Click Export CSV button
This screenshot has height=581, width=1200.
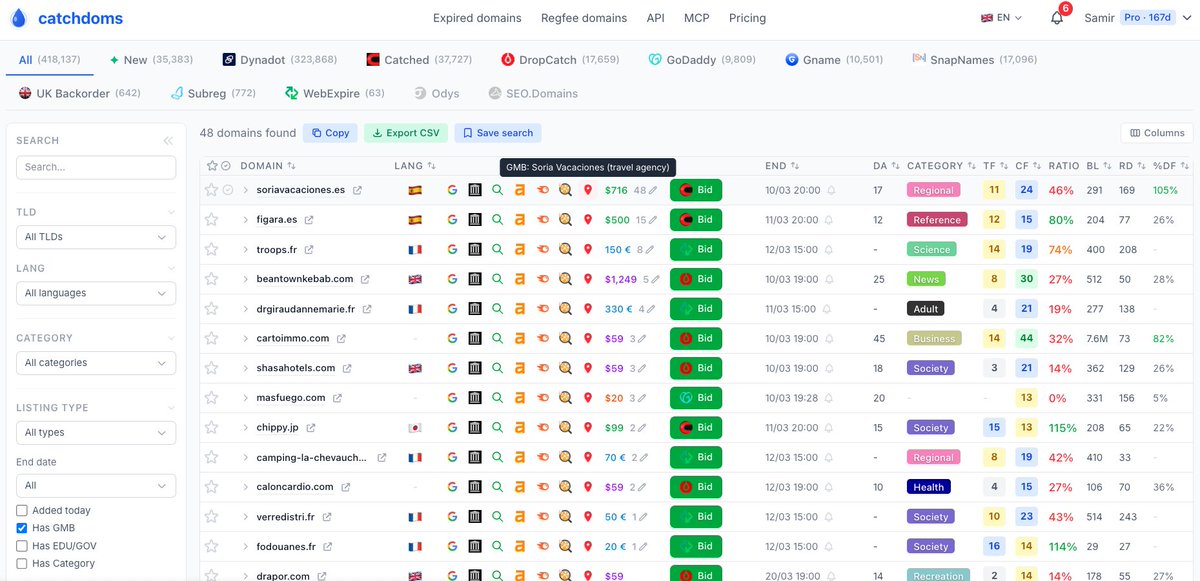click(406, 133)
